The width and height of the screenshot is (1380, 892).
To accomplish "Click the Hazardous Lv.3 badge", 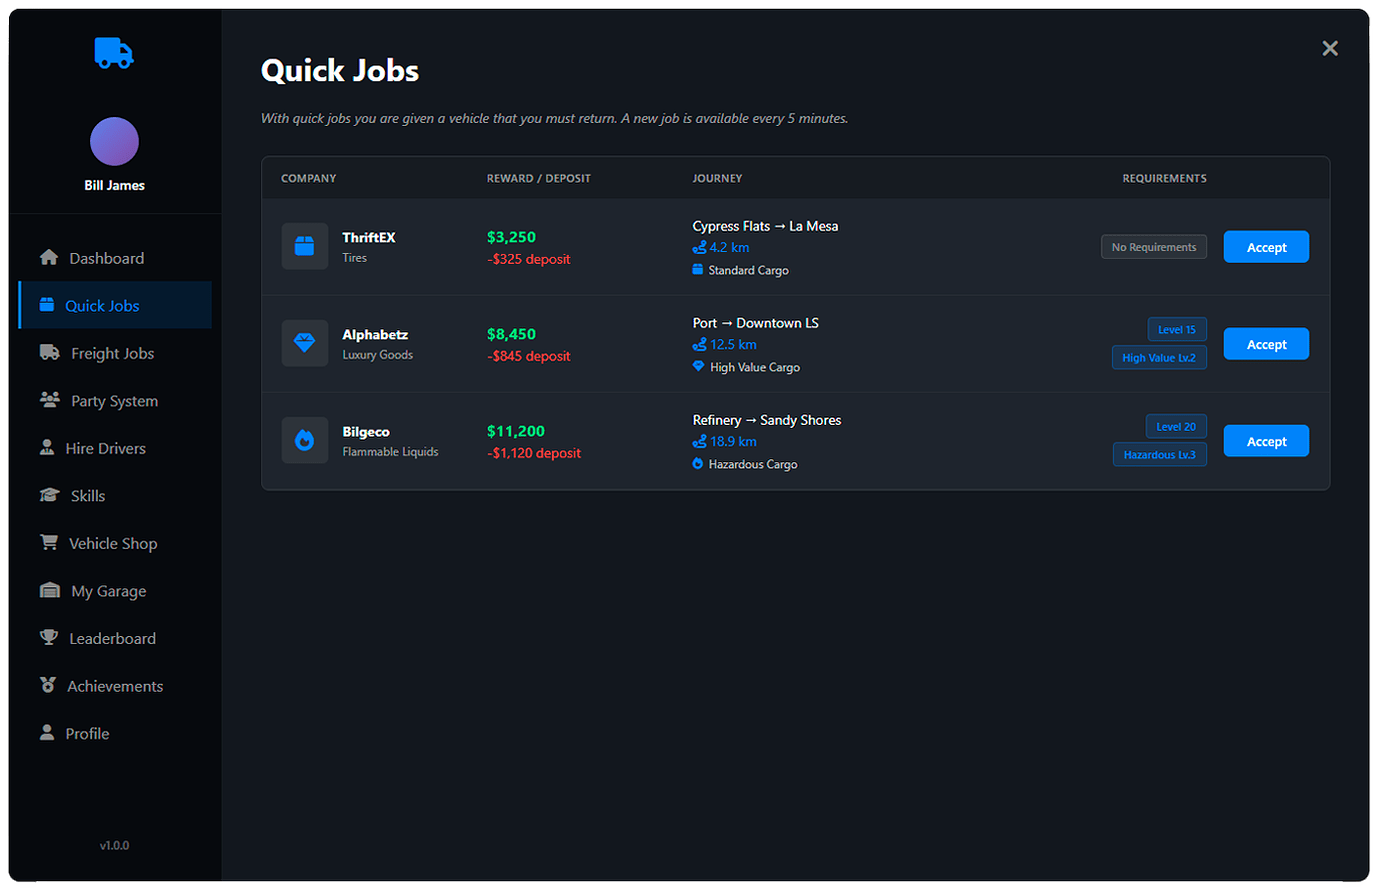I will [x=1160, y=454].
